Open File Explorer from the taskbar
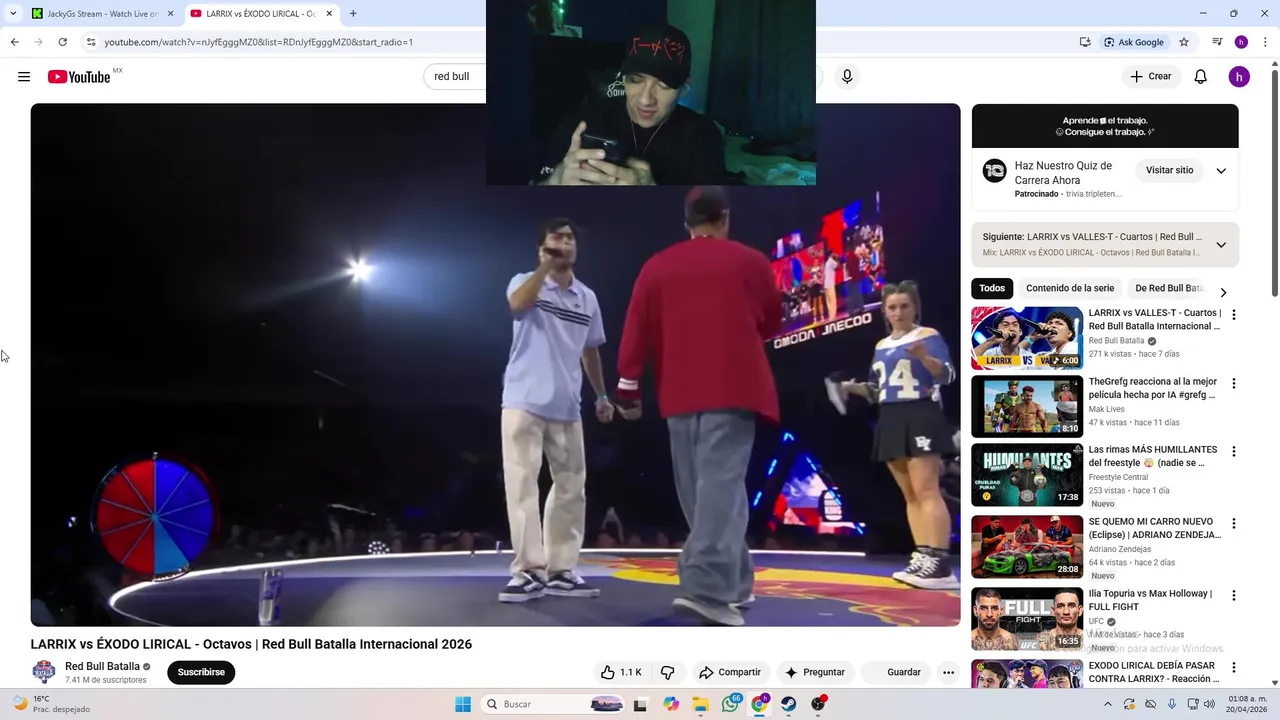The image size is (1280, 720). tap(700, 704)
